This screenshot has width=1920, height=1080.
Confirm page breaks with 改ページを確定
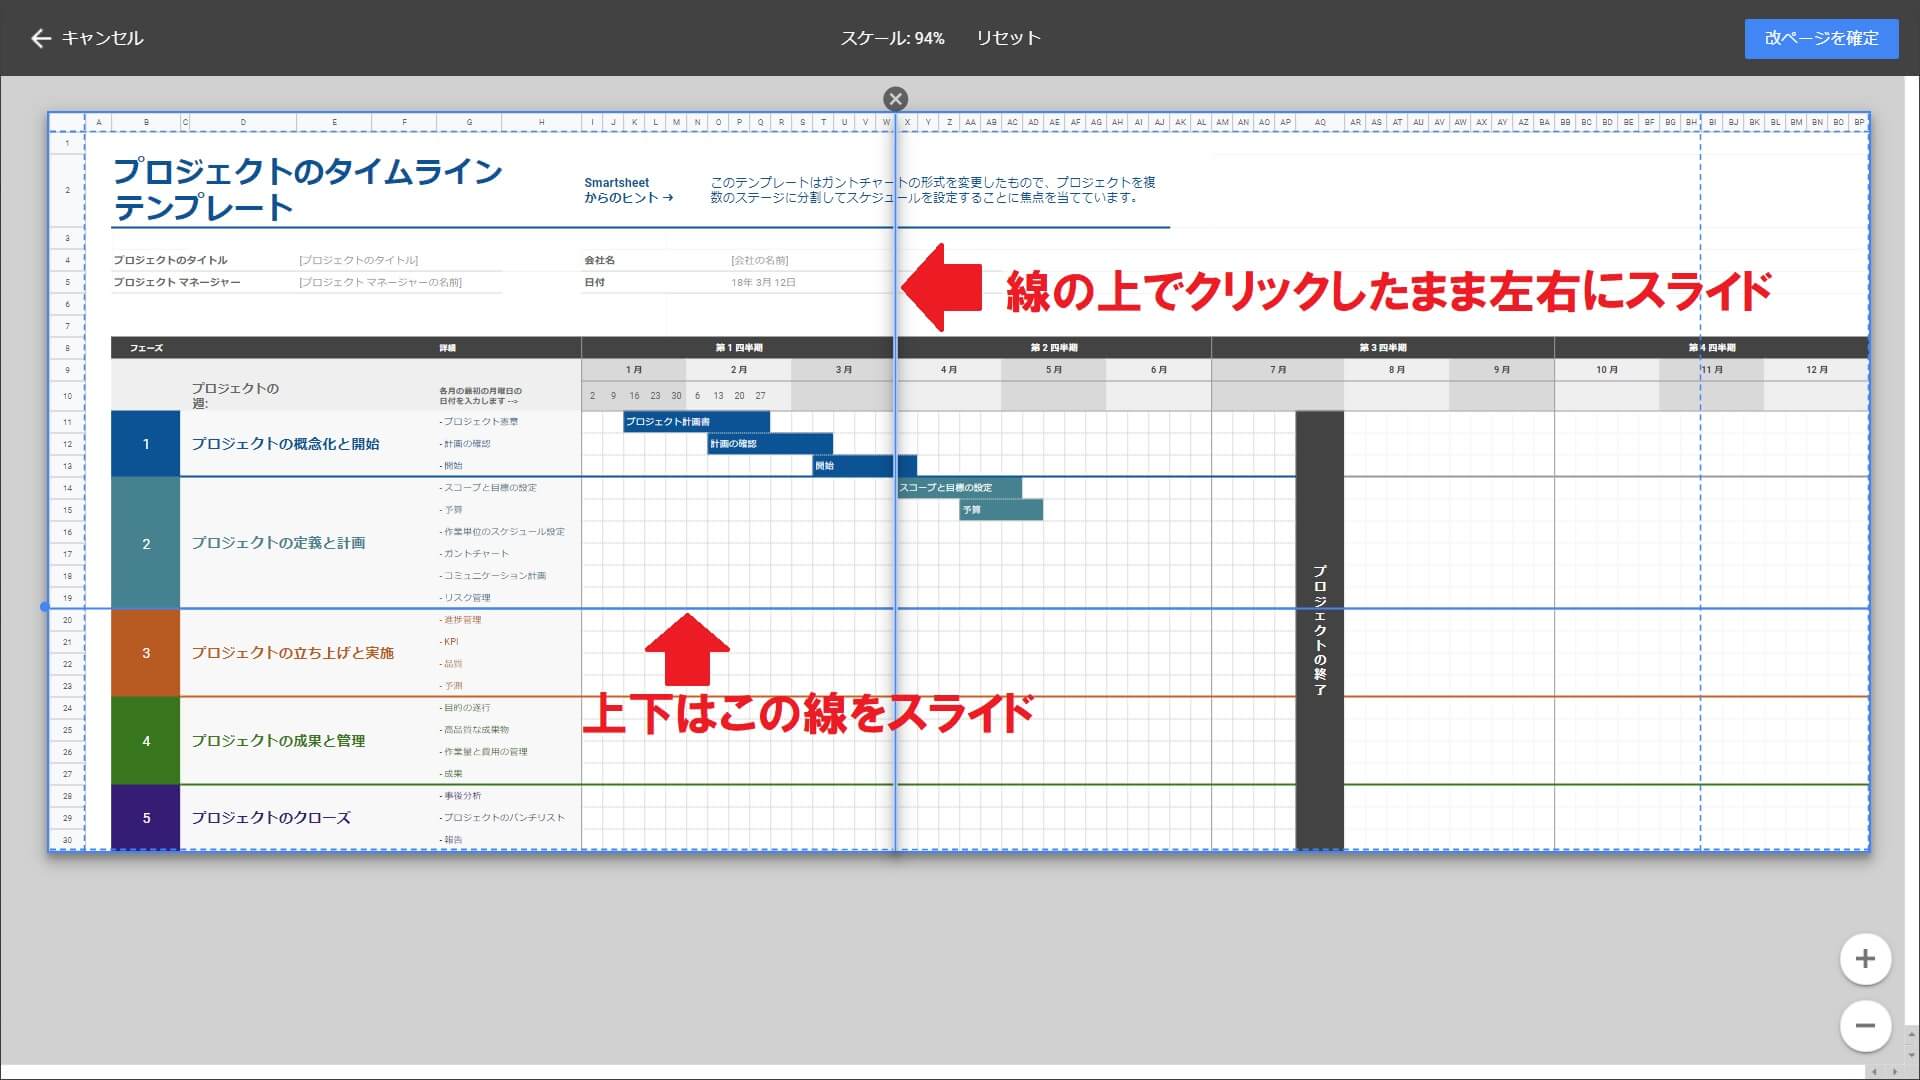click(1821, 38)
